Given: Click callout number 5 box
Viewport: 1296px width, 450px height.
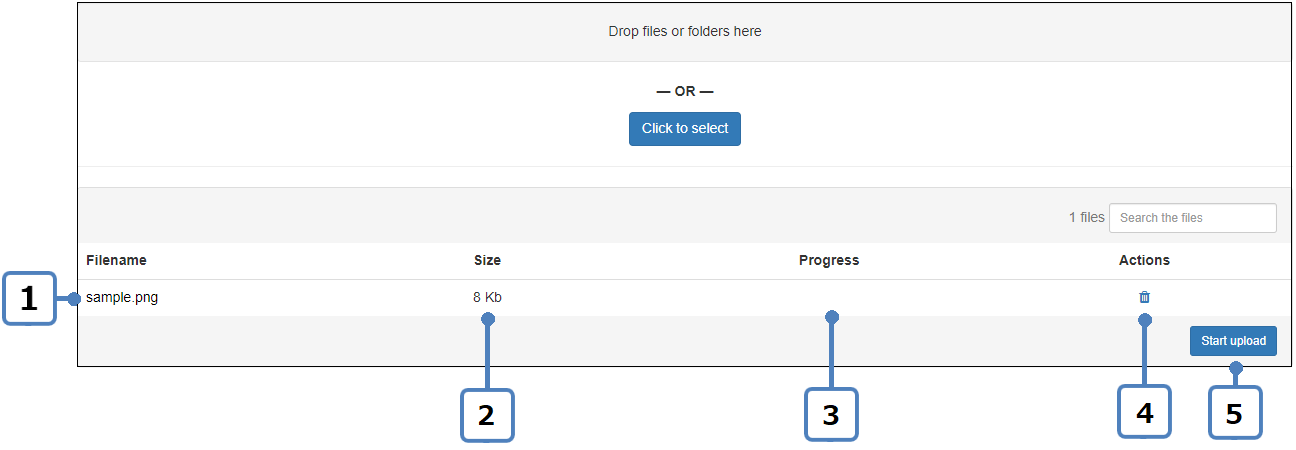Looking at the screenshot, I should pos(1234,413).
